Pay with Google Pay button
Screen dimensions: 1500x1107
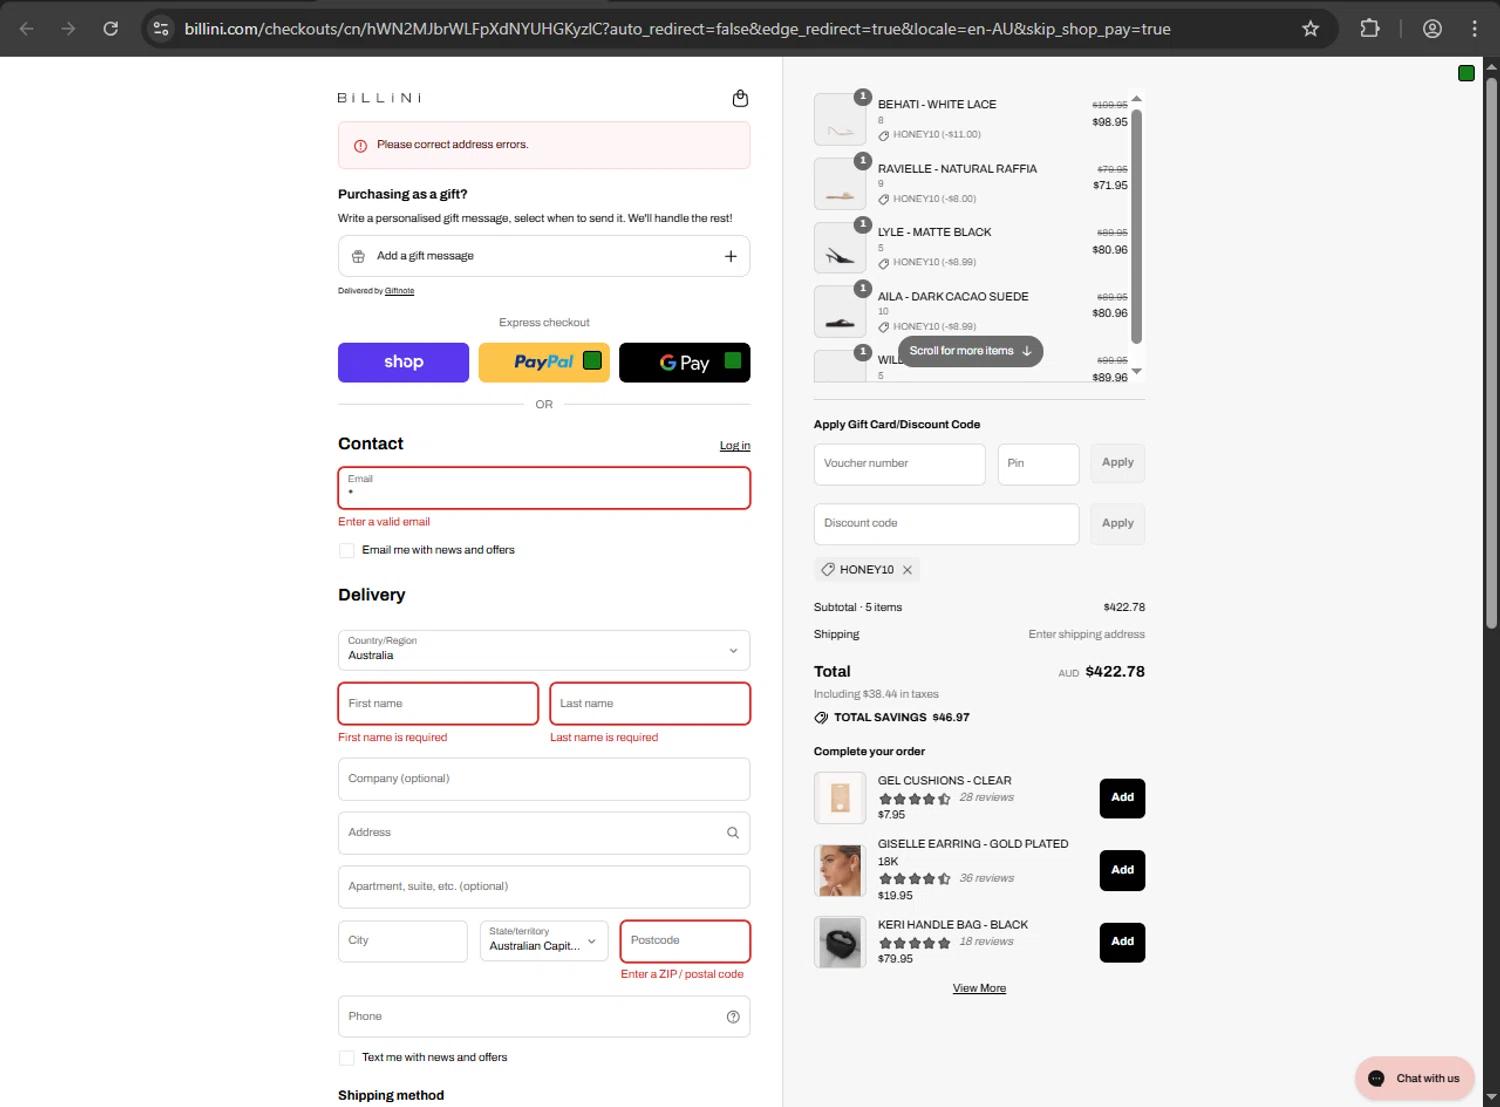(684, 362)
